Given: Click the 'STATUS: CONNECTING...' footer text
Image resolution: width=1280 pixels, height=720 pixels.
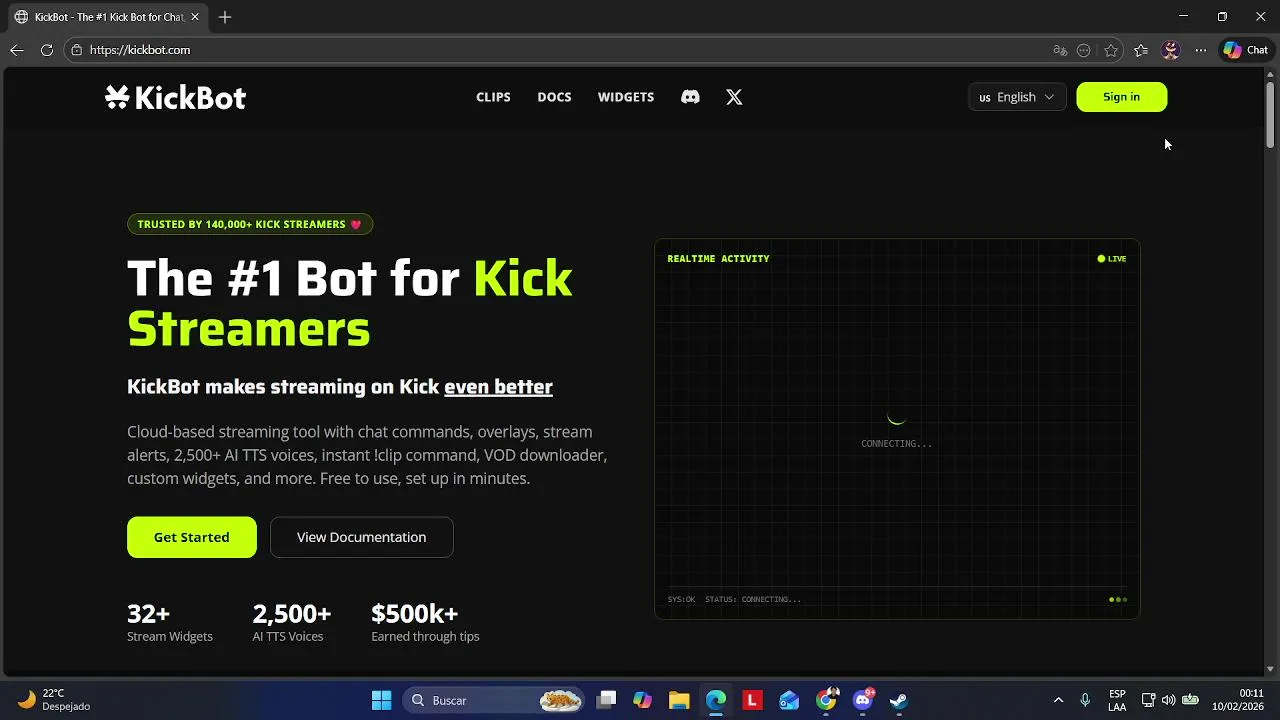Looking at the screenshot, I should coord(753,600).
